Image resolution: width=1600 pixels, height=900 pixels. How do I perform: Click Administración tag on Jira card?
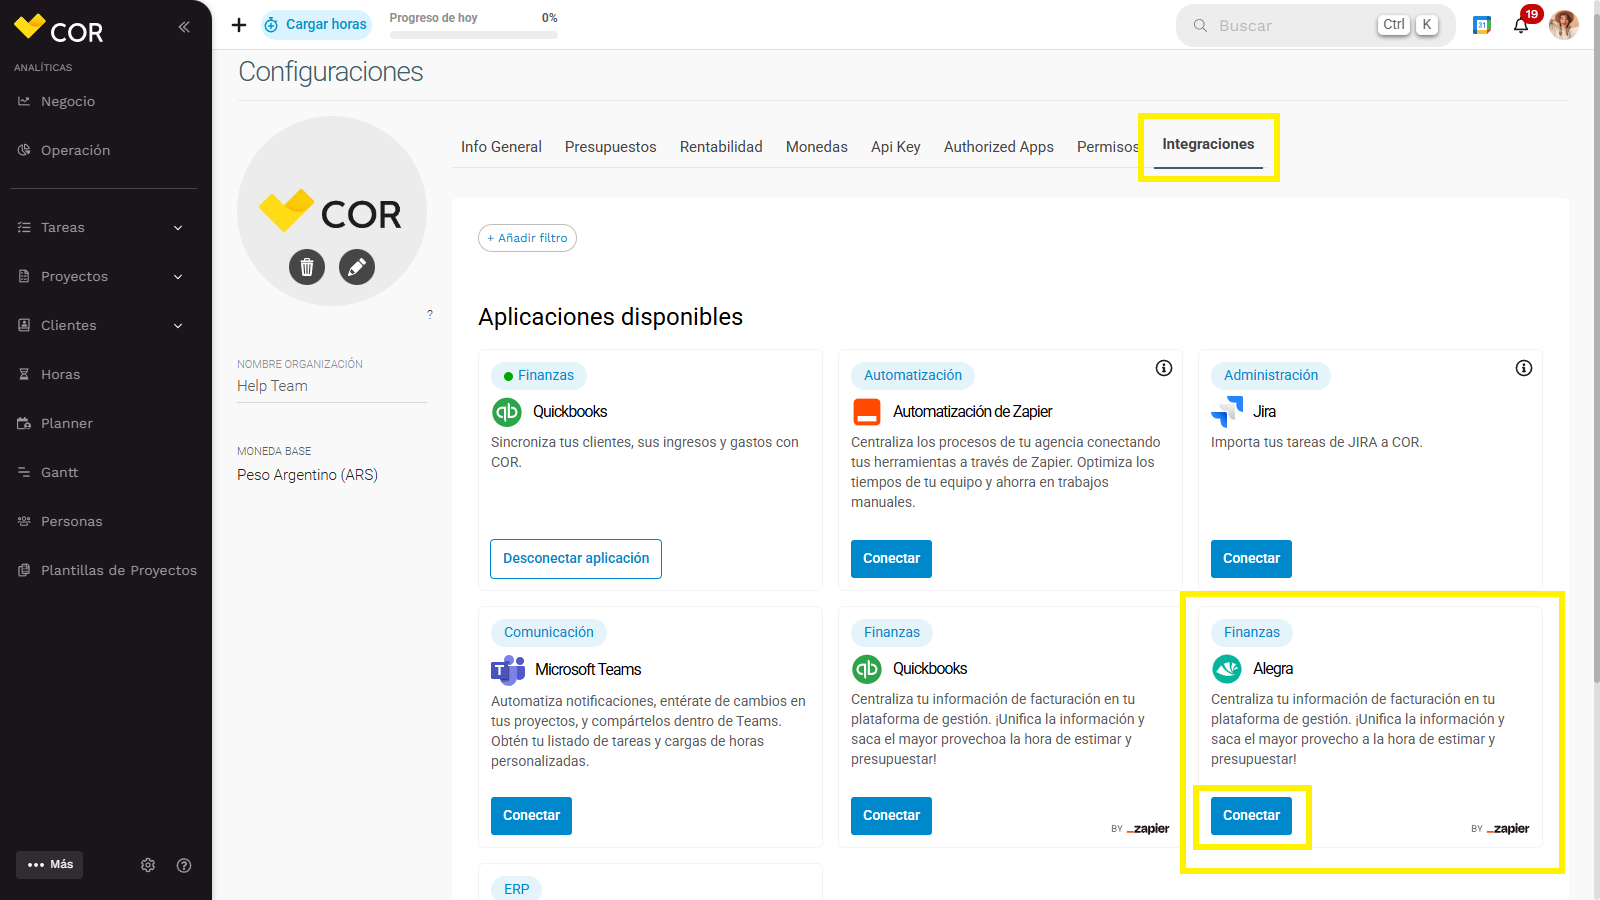1271,376
